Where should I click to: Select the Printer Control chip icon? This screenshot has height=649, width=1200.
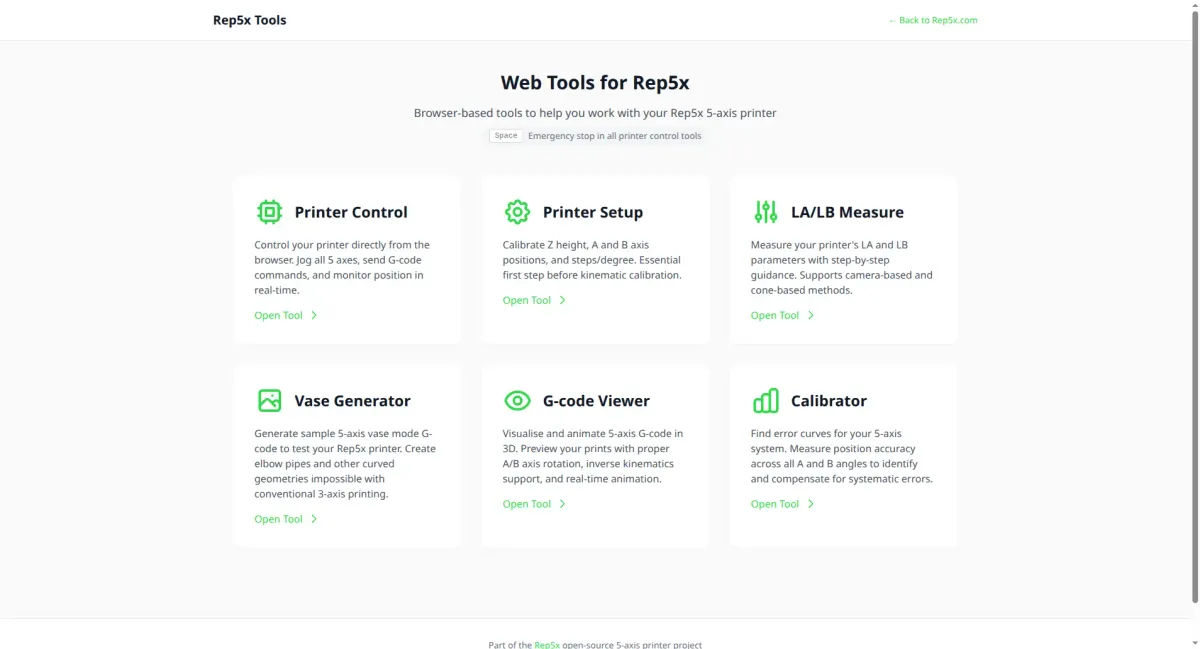(x=269, y=211)
